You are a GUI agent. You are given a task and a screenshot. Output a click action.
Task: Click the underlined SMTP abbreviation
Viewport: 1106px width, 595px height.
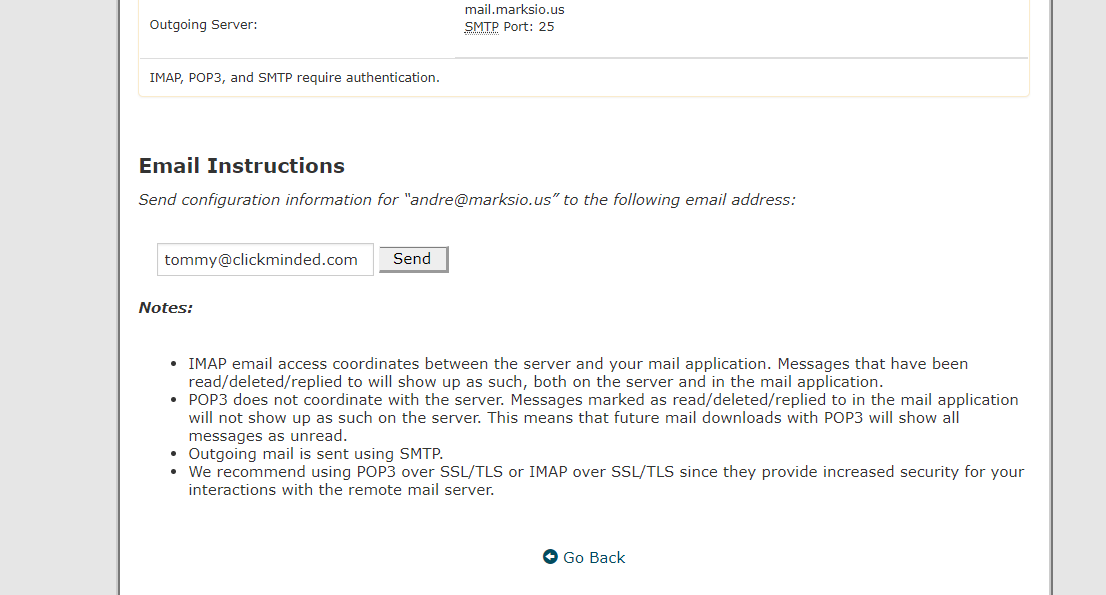click(481, 27)
